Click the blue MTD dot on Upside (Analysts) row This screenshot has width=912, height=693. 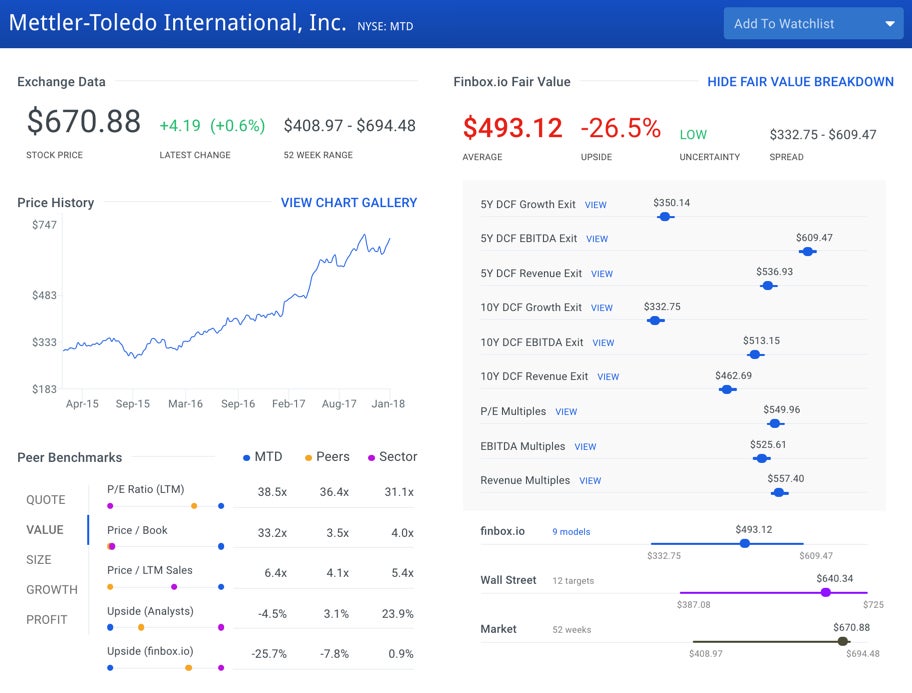point(110,627)
